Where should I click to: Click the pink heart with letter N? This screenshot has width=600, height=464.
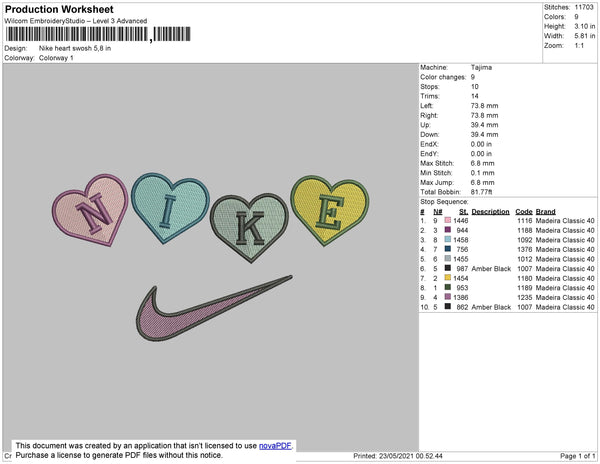[x=91, y=210]
